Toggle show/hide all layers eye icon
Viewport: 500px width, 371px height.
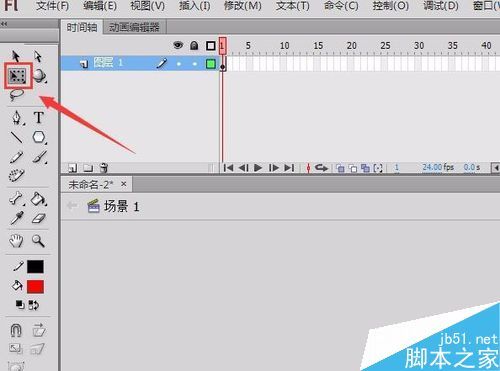click(178, 45)
